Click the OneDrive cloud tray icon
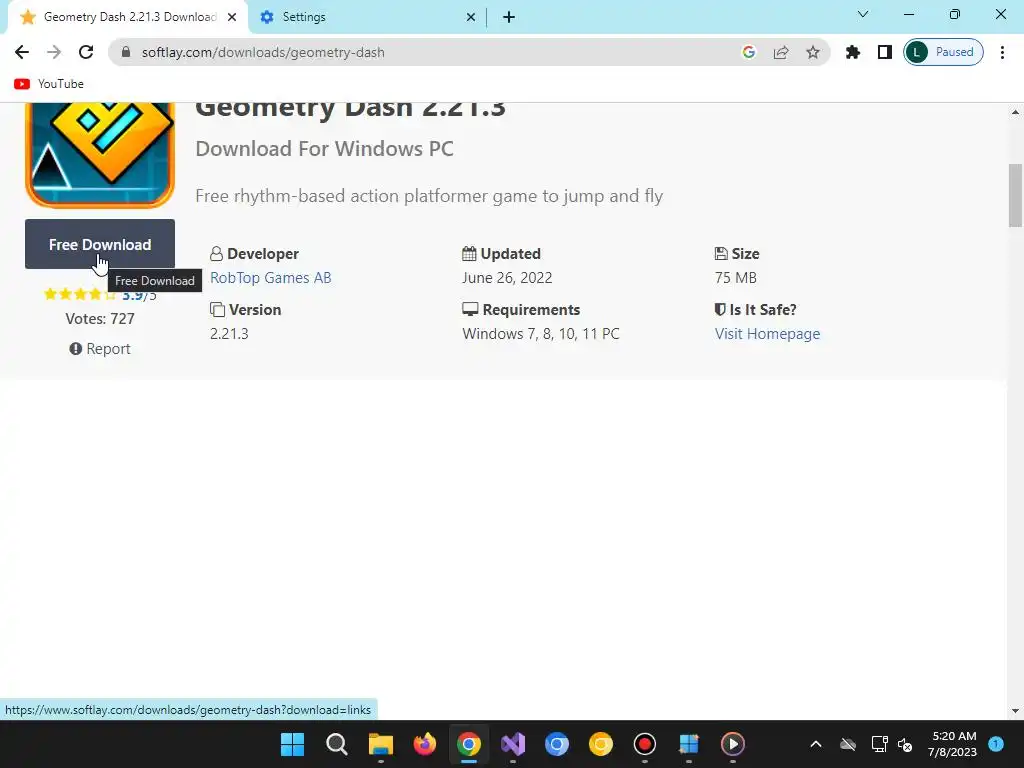Image resolution: width=1024 pixels, height=768 pixels. tap(848, 744)
